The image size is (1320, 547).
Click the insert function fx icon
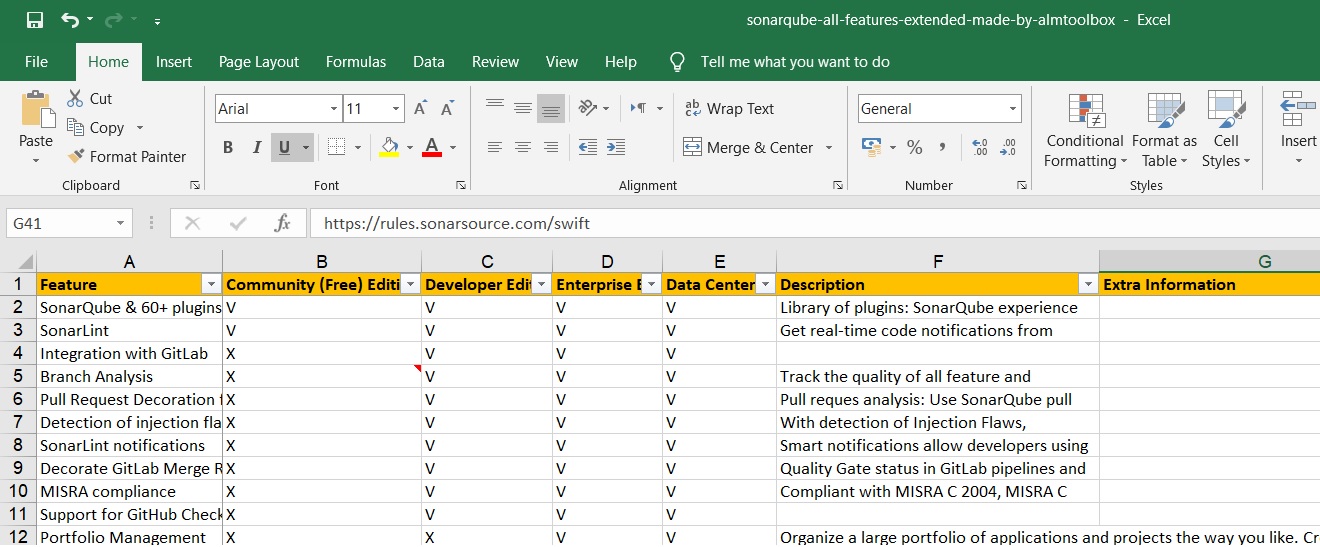pyautogui.click(x=283, y=223)
